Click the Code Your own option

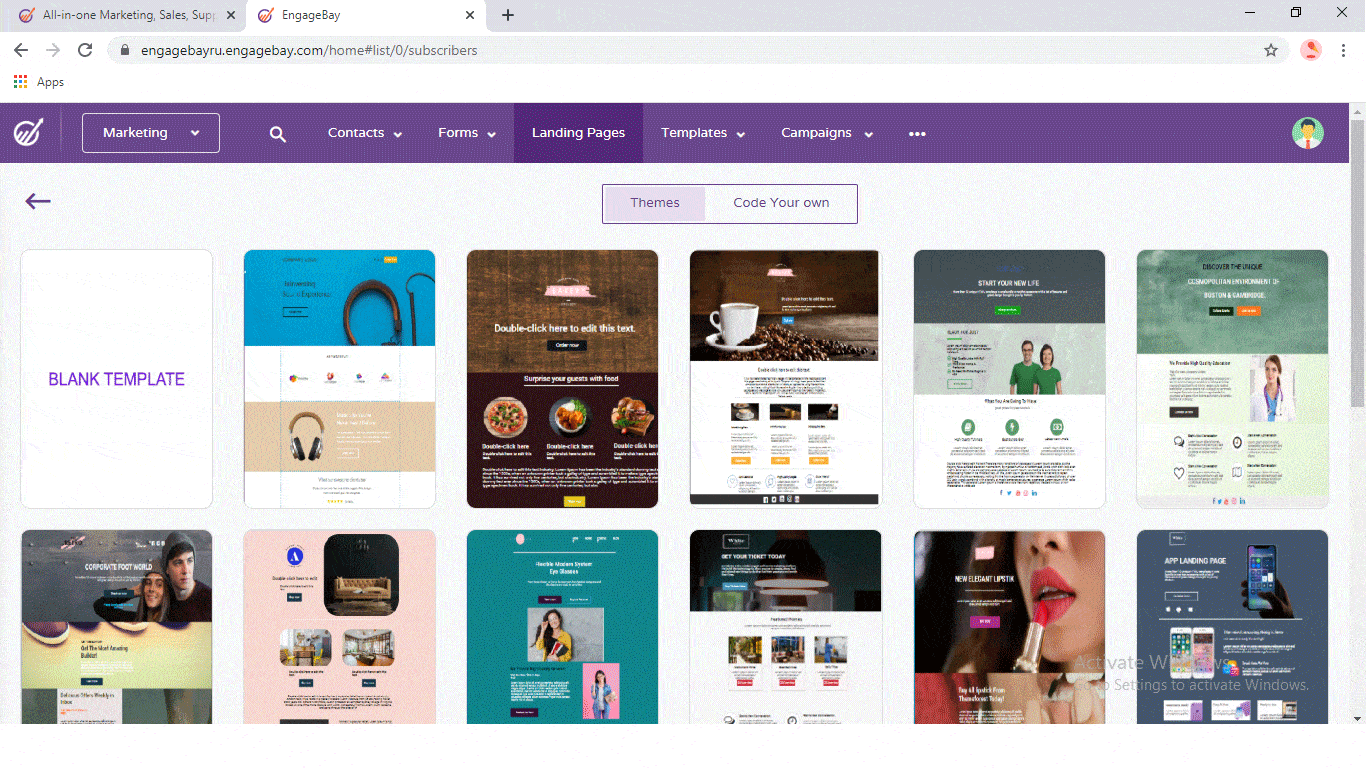(x=781, y=203)
